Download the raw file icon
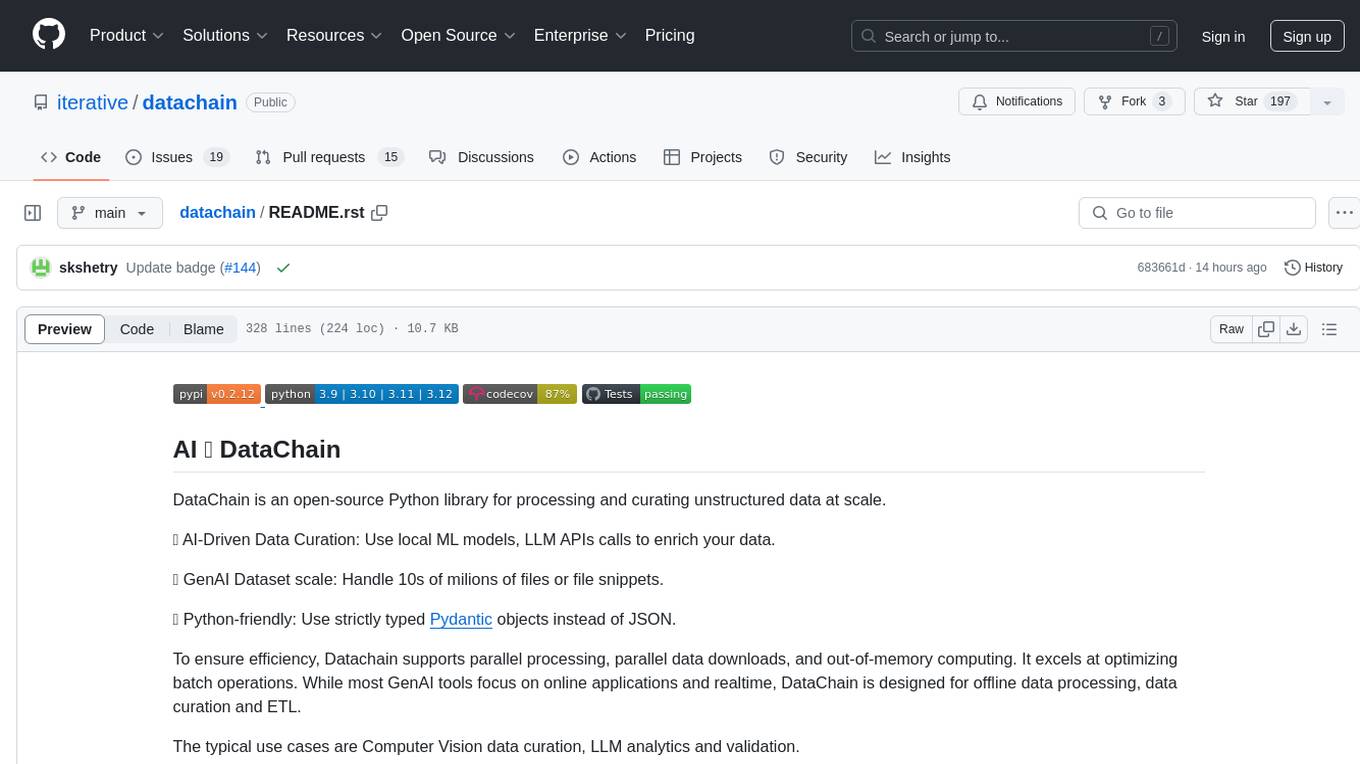 [1294, 329]
